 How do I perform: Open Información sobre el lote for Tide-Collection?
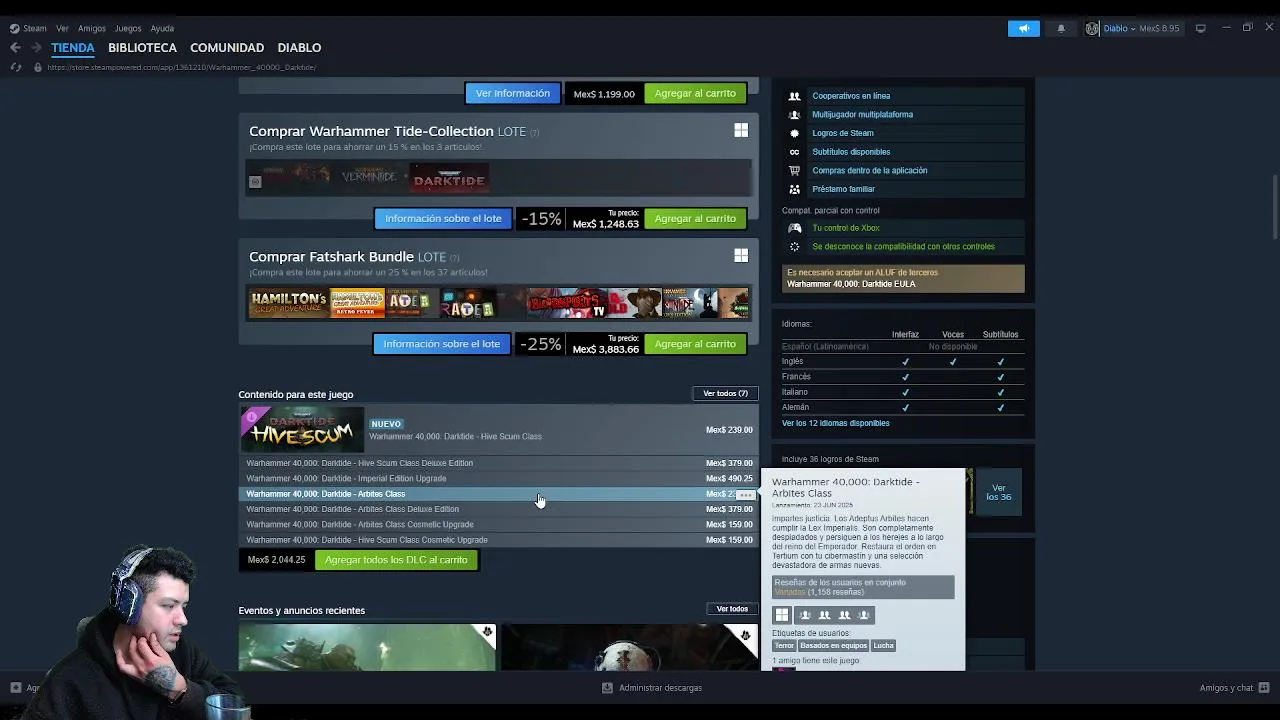443,218
